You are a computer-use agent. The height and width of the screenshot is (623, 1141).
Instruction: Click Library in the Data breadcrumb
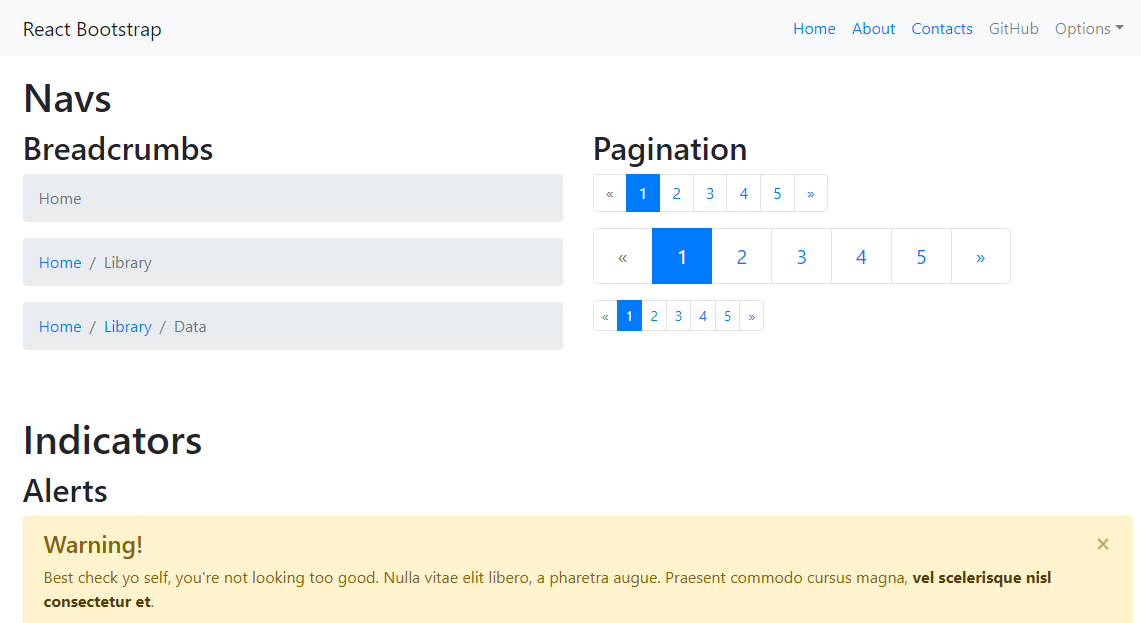pyautogui.click(x=128, y=326)
